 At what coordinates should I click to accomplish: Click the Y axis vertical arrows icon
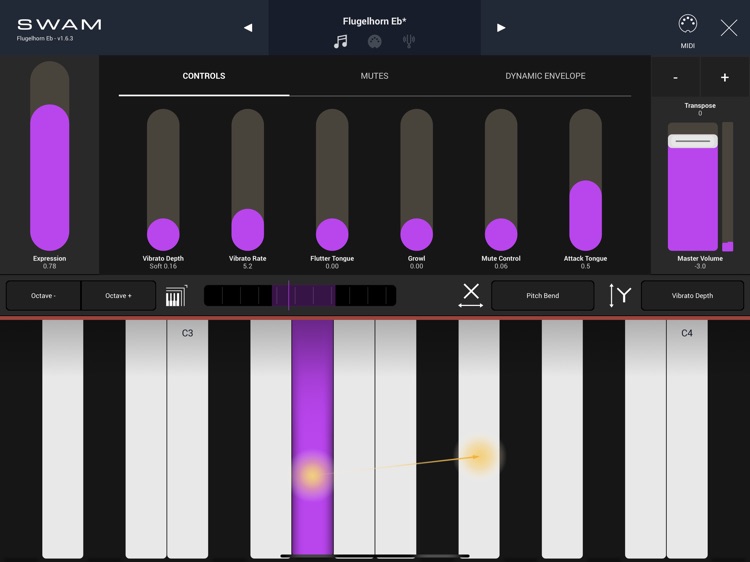[x=619, y=295]
